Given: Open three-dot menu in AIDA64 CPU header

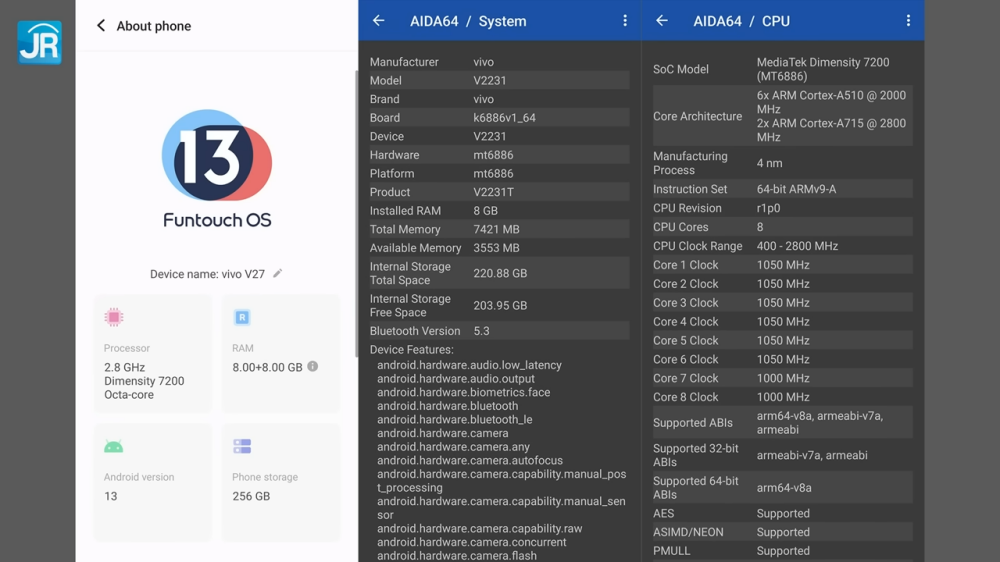Looking at the screenshot, I should pos(908,21).
